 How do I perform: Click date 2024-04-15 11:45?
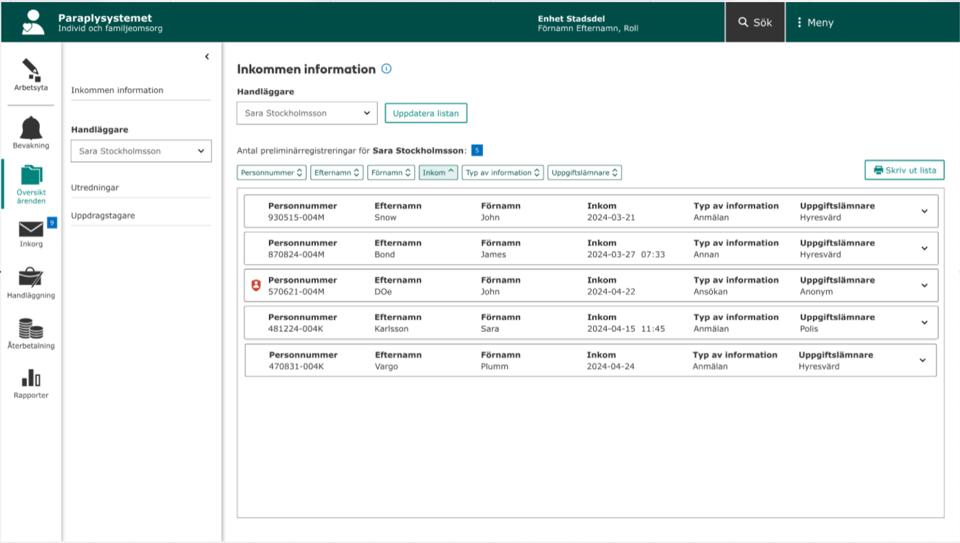626,329
